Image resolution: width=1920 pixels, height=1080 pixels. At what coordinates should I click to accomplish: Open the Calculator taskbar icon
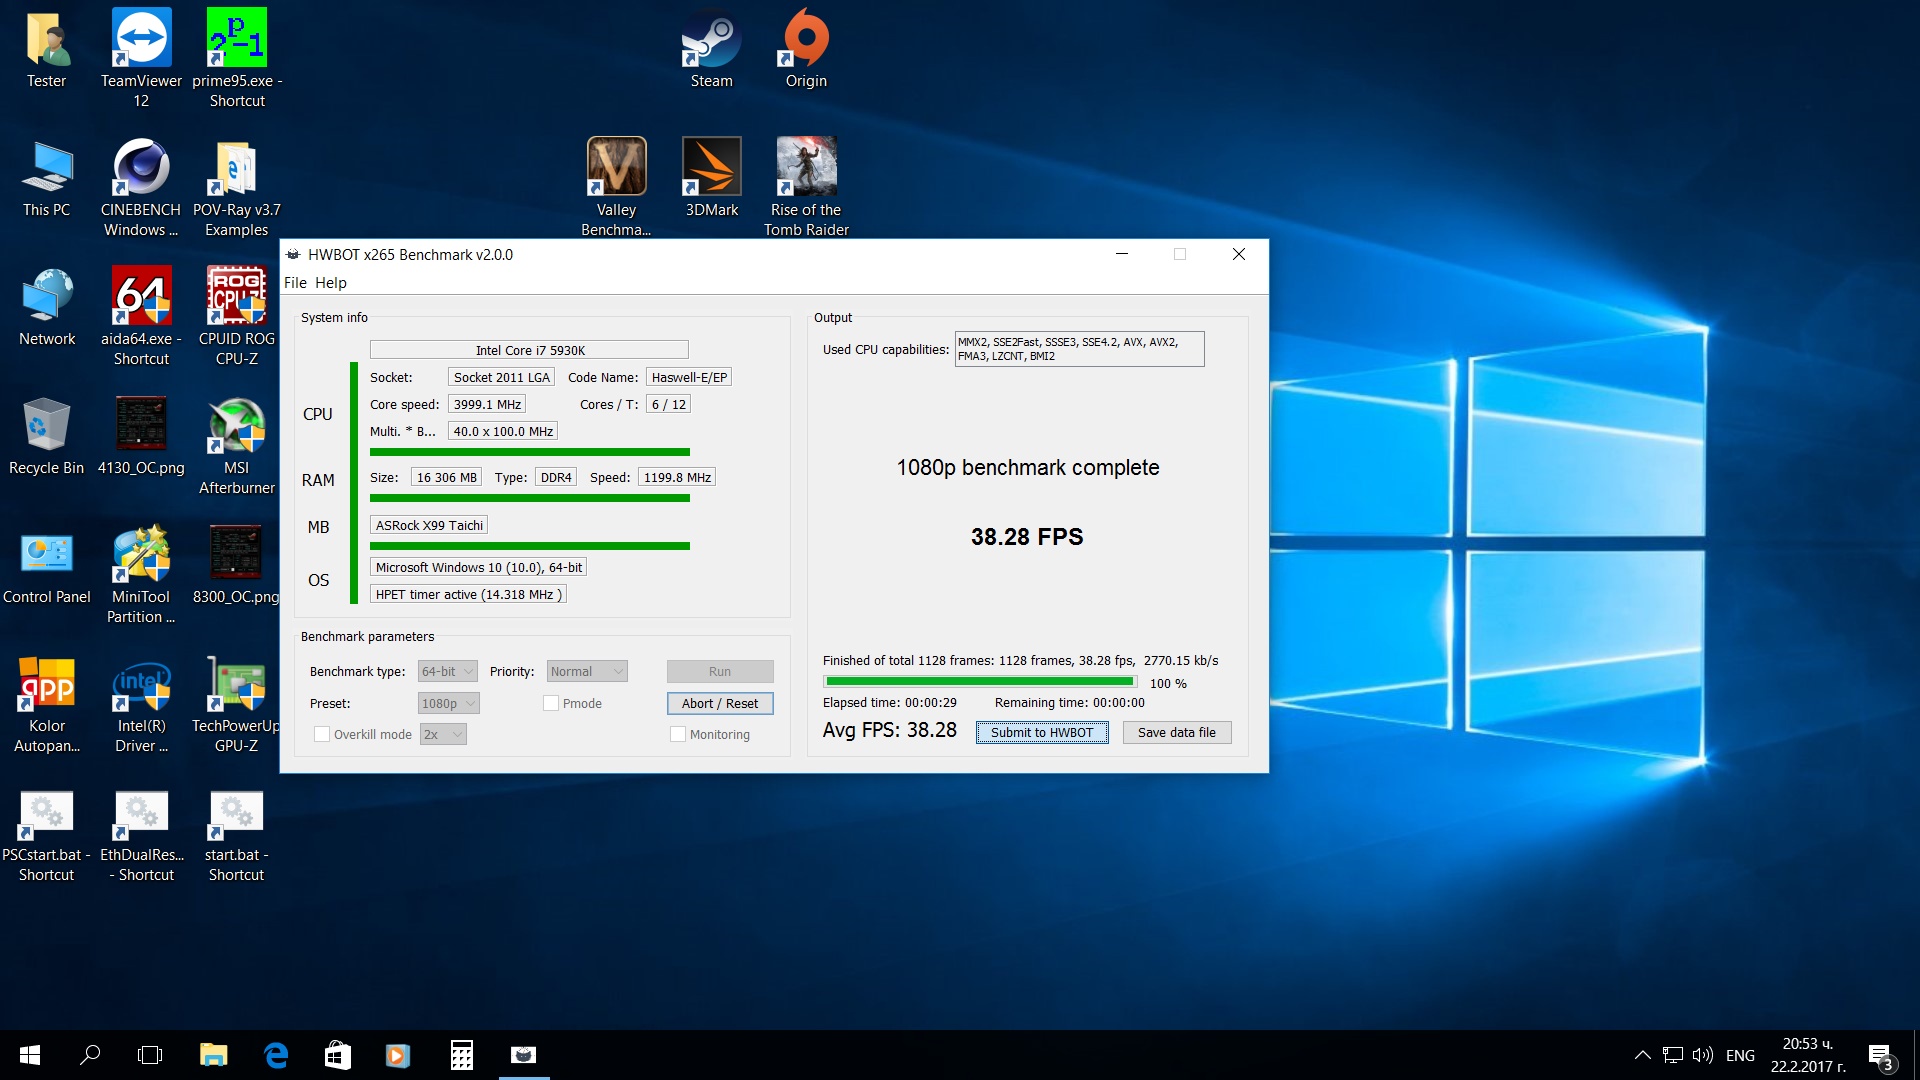pos(461,1055)
